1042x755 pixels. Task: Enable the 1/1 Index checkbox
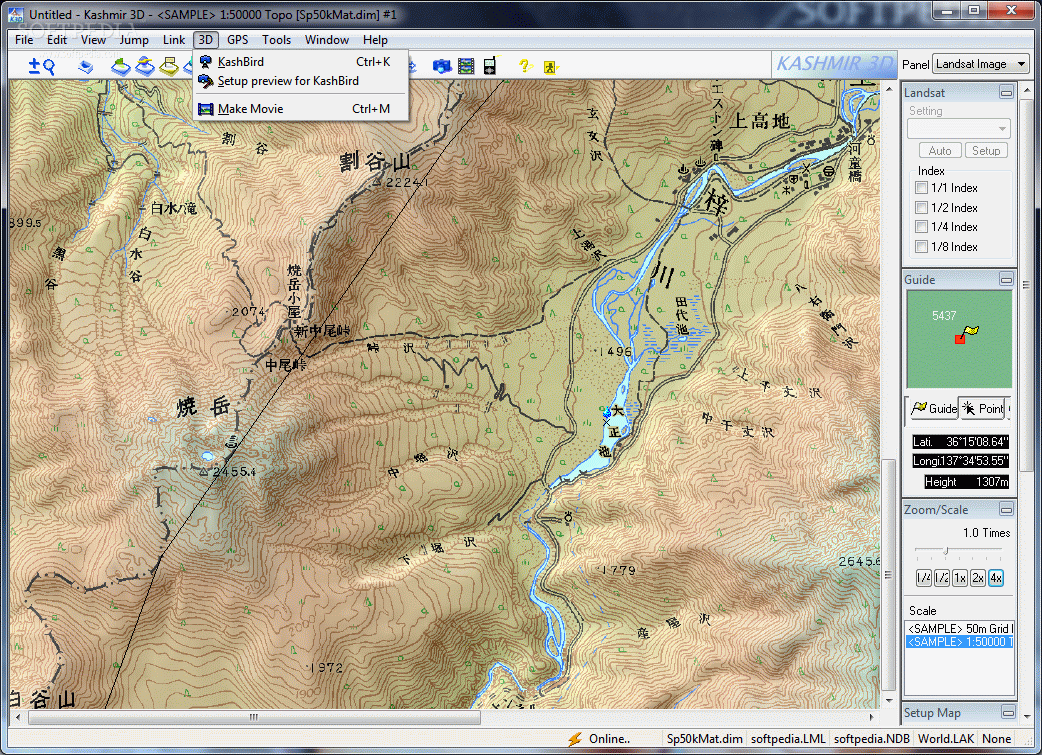[x=921, y=188]
